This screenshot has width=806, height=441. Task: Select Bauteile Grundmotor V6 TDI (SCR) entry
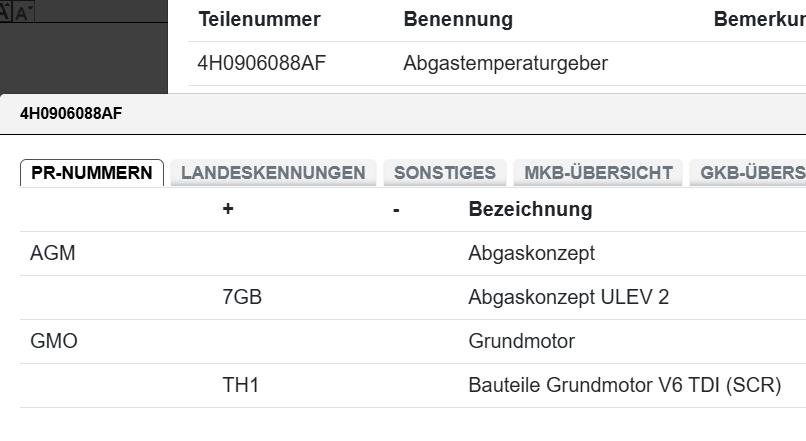click(624, 385)
